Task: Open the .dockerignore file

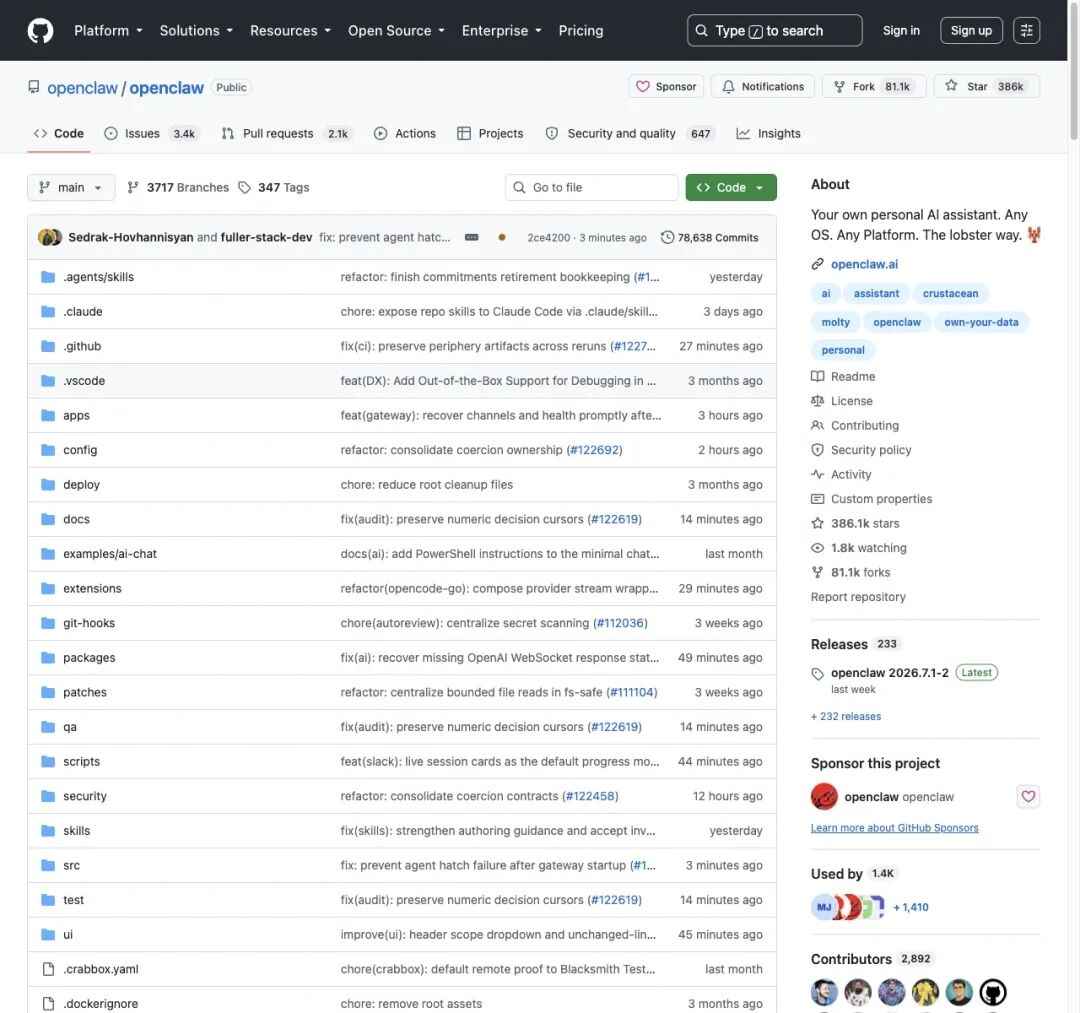Action: tap(101, 1003)
